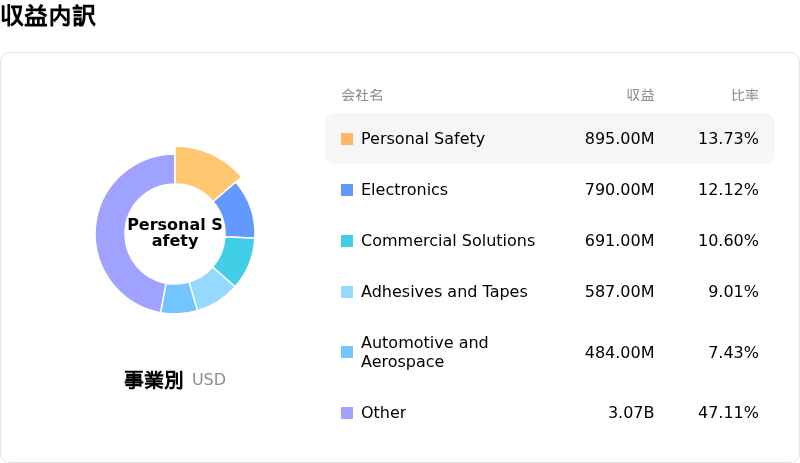Click the cyan Commercial Solutions legend swatch
The image size is (800, 463).
(347, 241)
